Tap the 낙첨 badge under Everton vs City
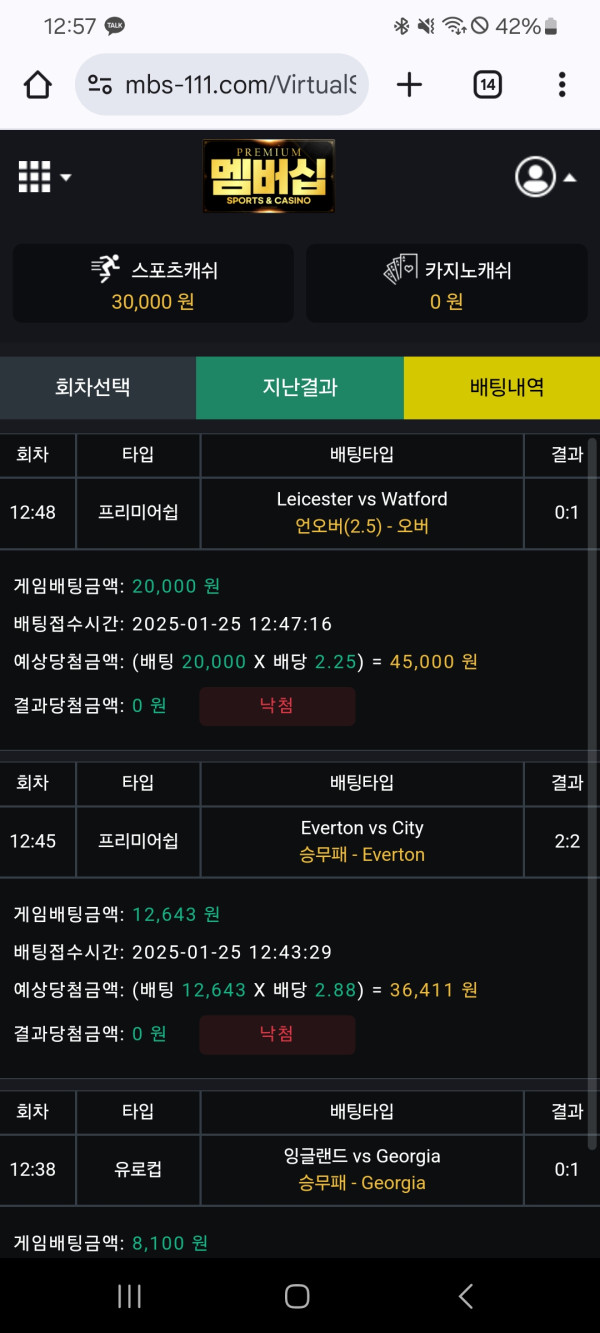 [277, 1034]
